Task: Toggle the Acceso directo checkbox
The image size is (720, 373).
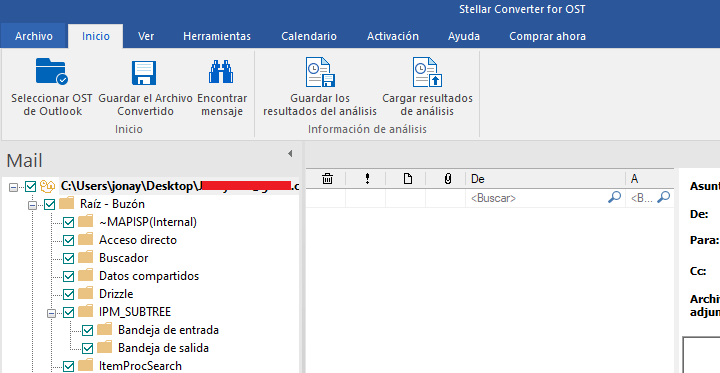Action: click(x=68, y=240)
